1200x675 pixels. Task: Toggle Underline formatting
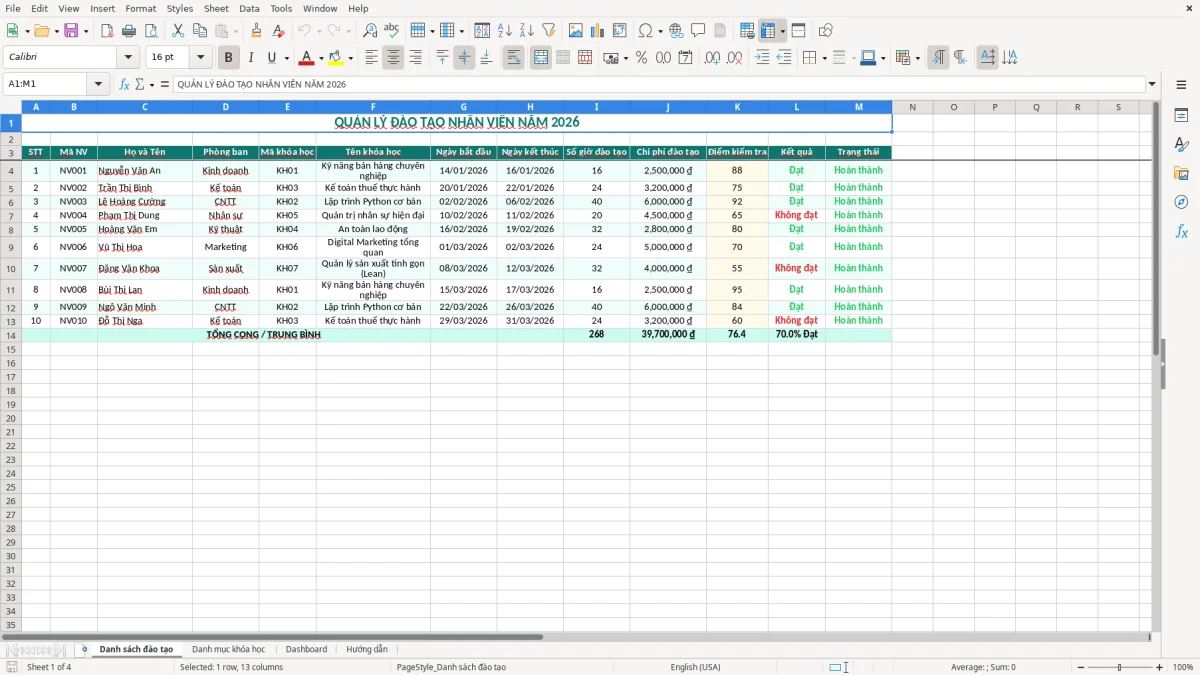pos(271,58)
